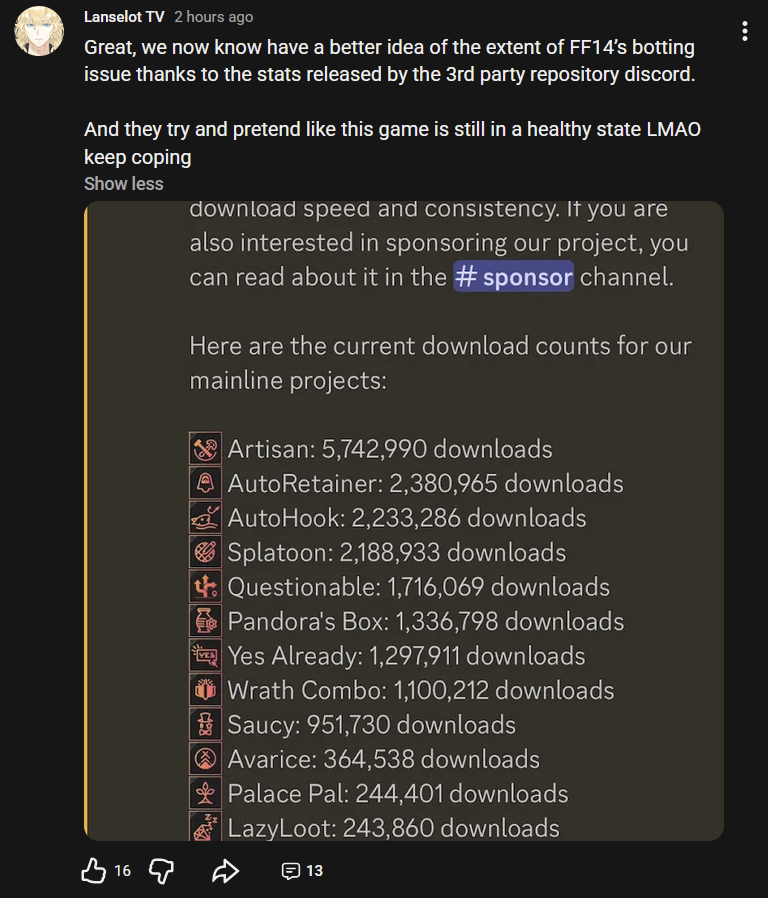The width and height of the screenshot is (768, 898).
Task: Open the three-dot post options menu
Action: pos(745,31)
